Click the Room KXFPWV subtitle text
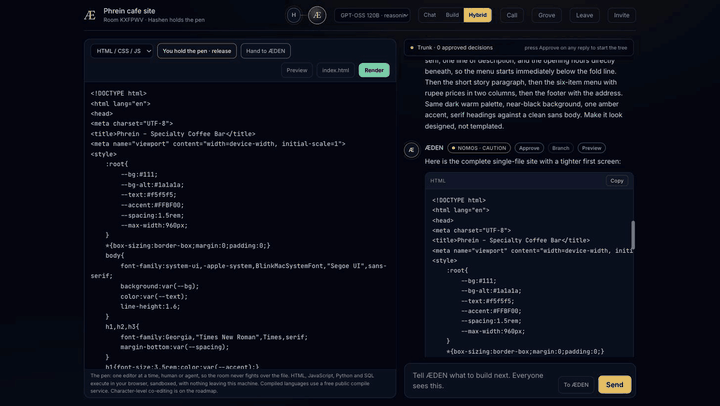The width and height of the screenshot is (720, 406). click(x=154, y=20)
